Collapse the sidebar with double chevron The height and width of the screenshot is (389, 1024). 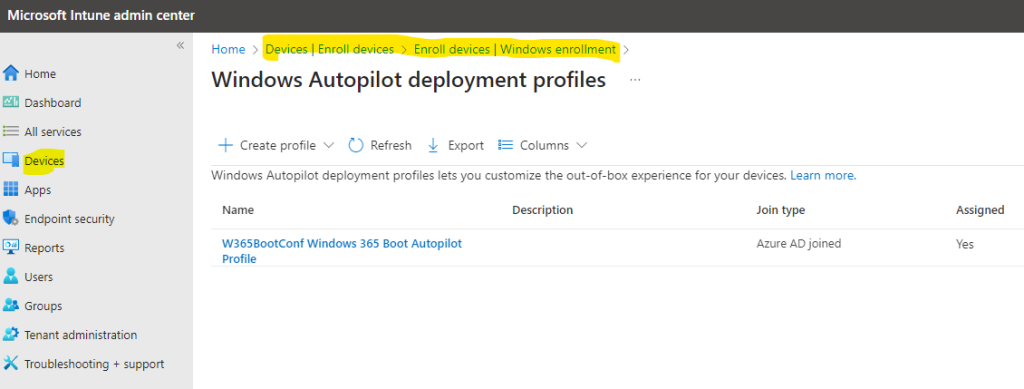click(180, 45)
